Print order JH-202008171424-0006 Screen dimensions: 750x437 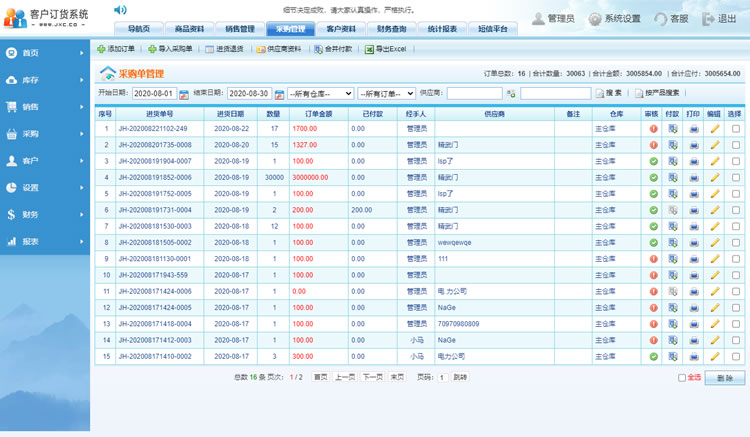[x=694, y=291]
